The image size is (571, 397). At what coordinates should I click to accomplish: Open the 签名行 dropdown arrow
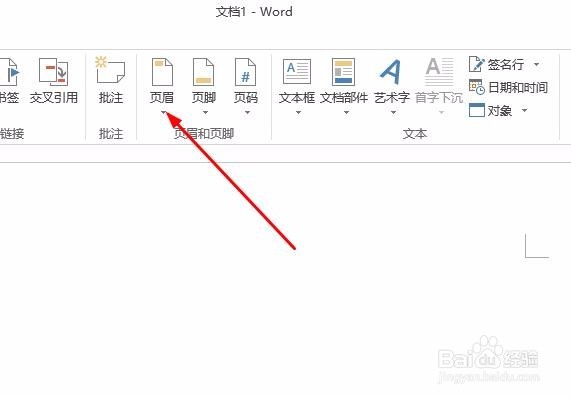click(x=536, y=64)
